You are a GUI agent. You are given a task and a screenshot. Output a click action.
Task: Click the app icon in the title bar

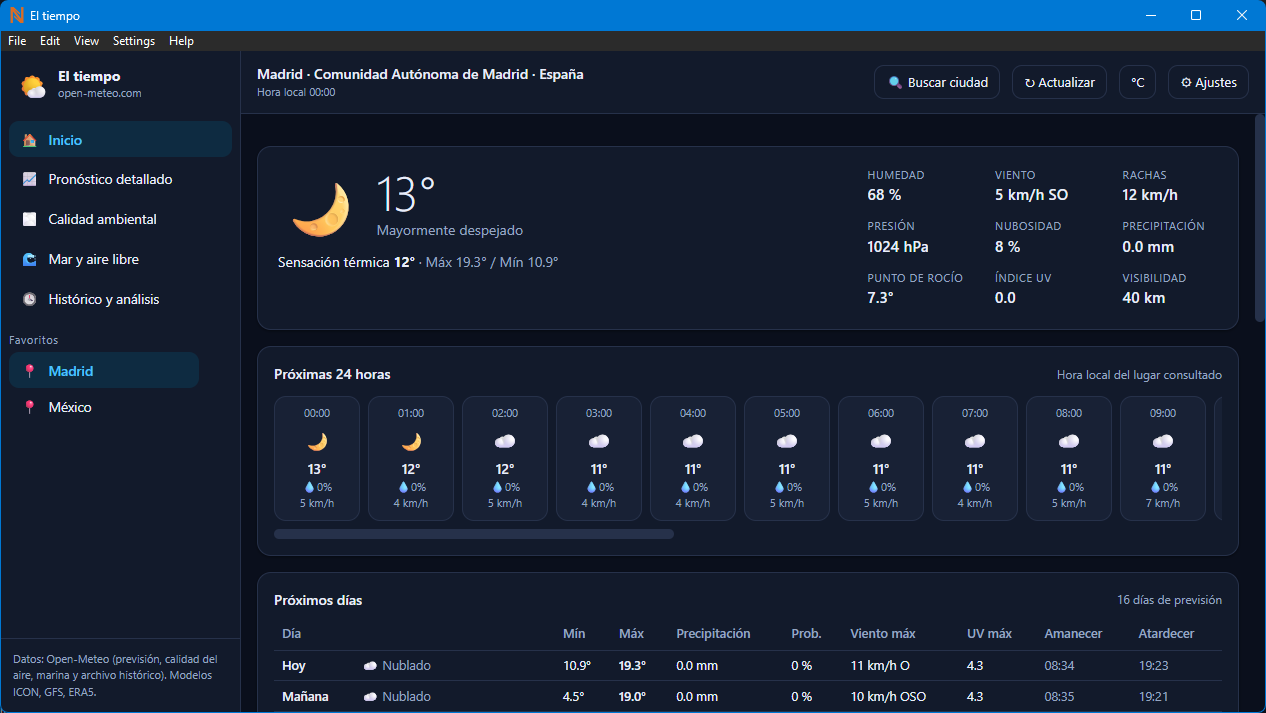click(x=16, y=15)
